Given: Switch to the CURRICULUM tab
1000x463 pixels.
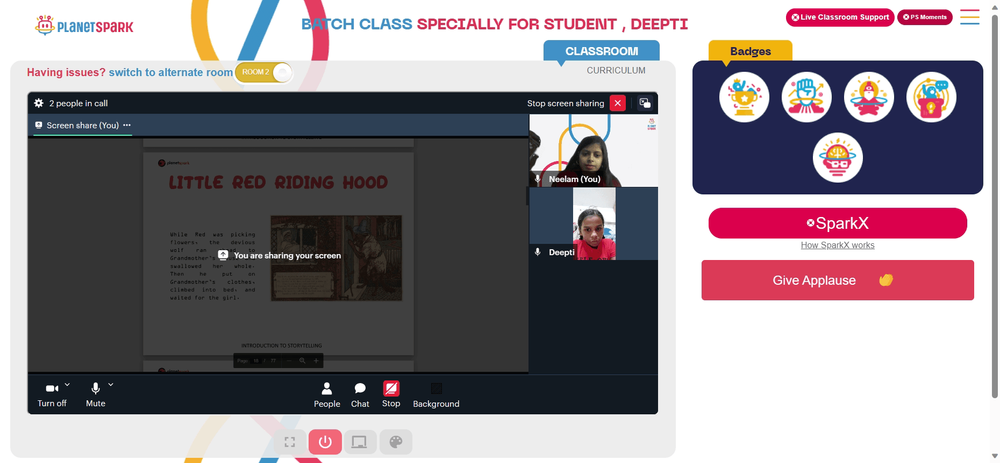Looking at the screenshot, I should tap(616, 71).
